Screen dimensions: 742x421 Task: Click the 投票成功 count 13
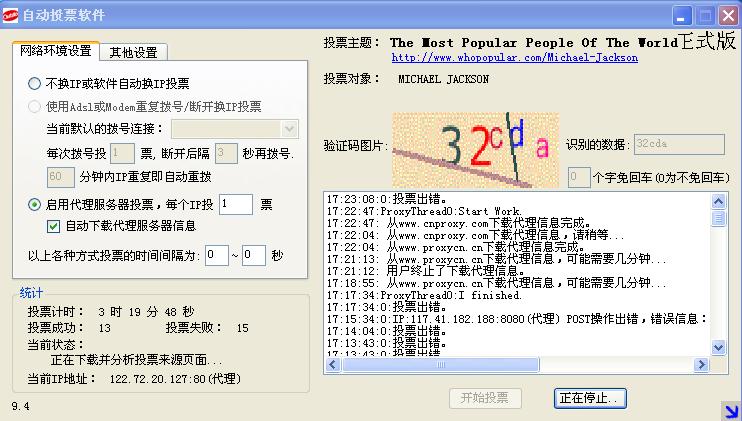105,328
